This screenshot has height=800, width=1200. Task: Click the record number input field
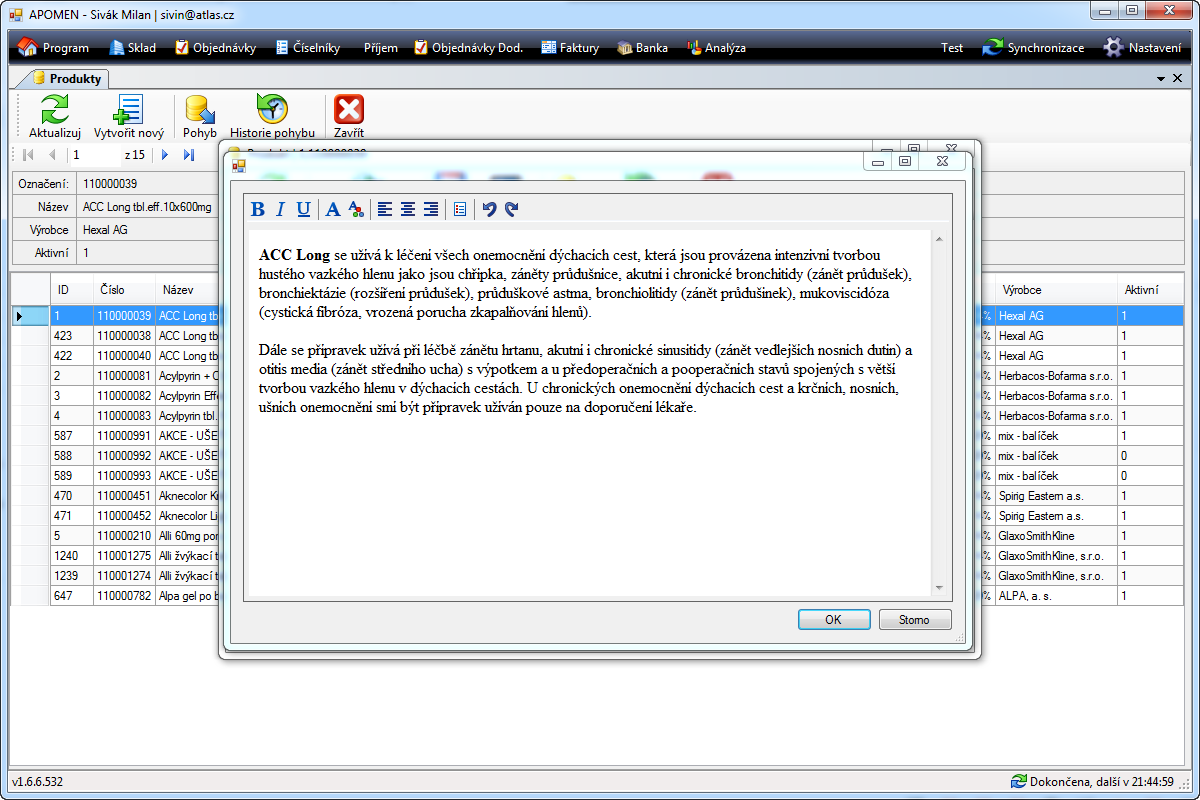(x=94, y=155)
